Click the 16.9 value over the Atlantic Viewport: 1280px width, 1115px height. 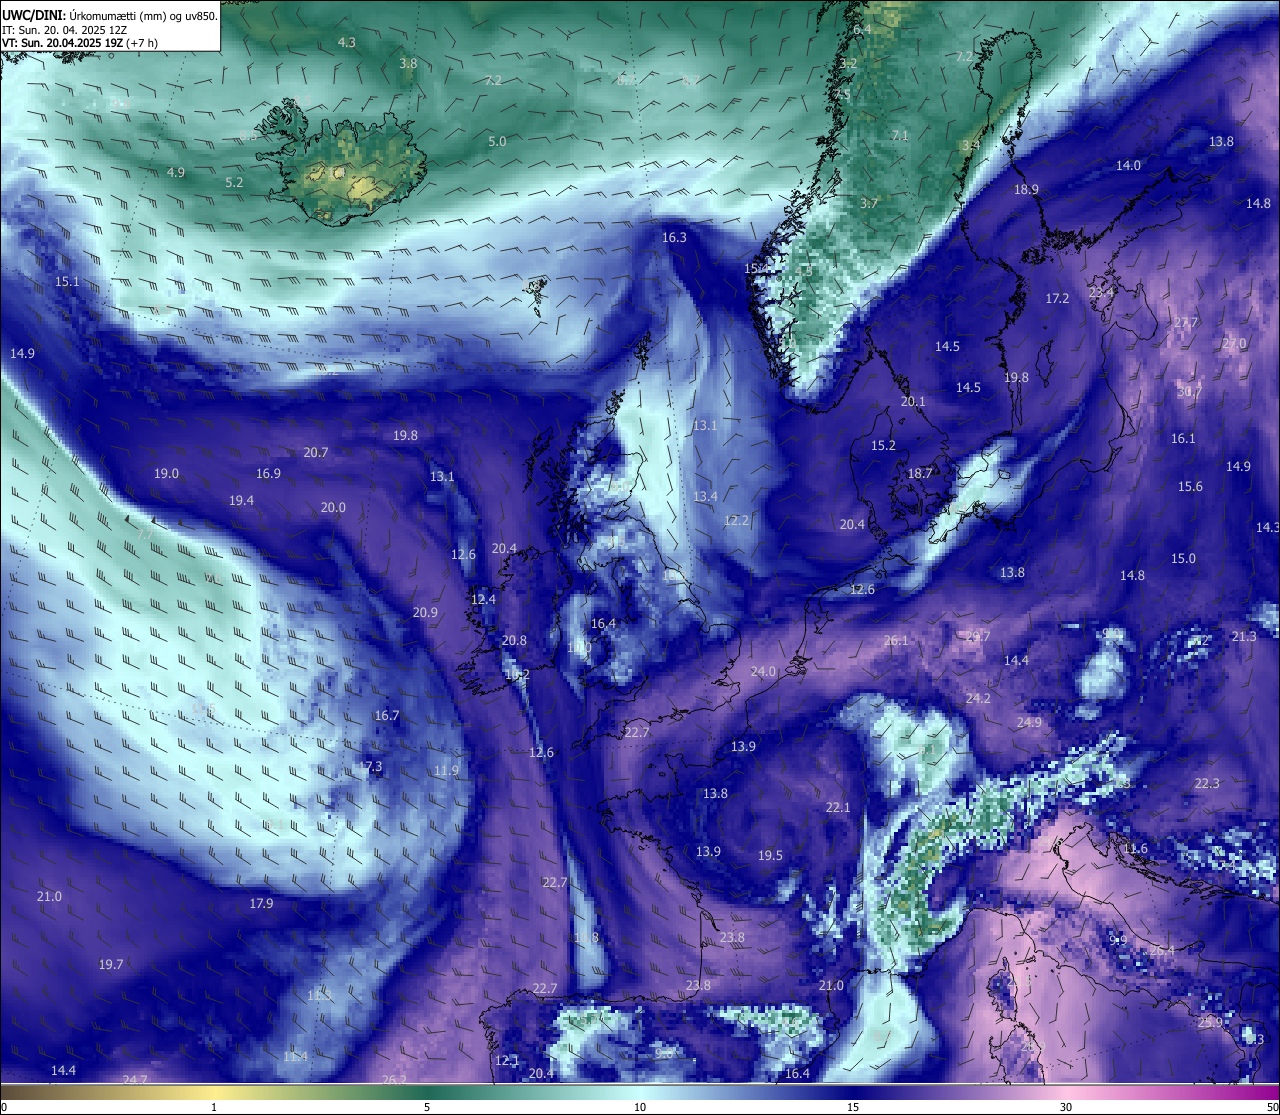click(268, 474)
